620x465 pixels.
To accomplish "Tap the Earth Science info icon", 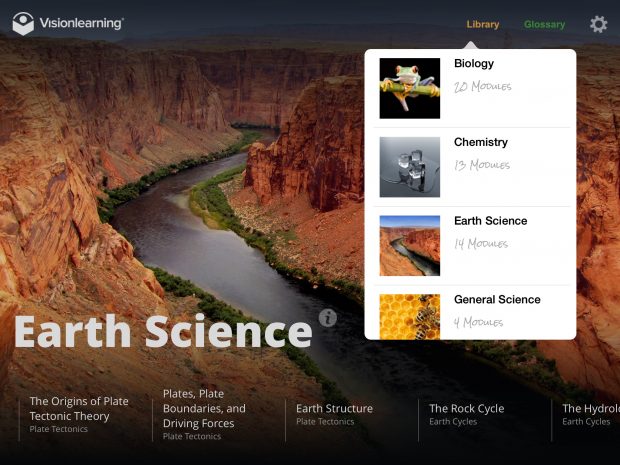I will coord(328,318).
